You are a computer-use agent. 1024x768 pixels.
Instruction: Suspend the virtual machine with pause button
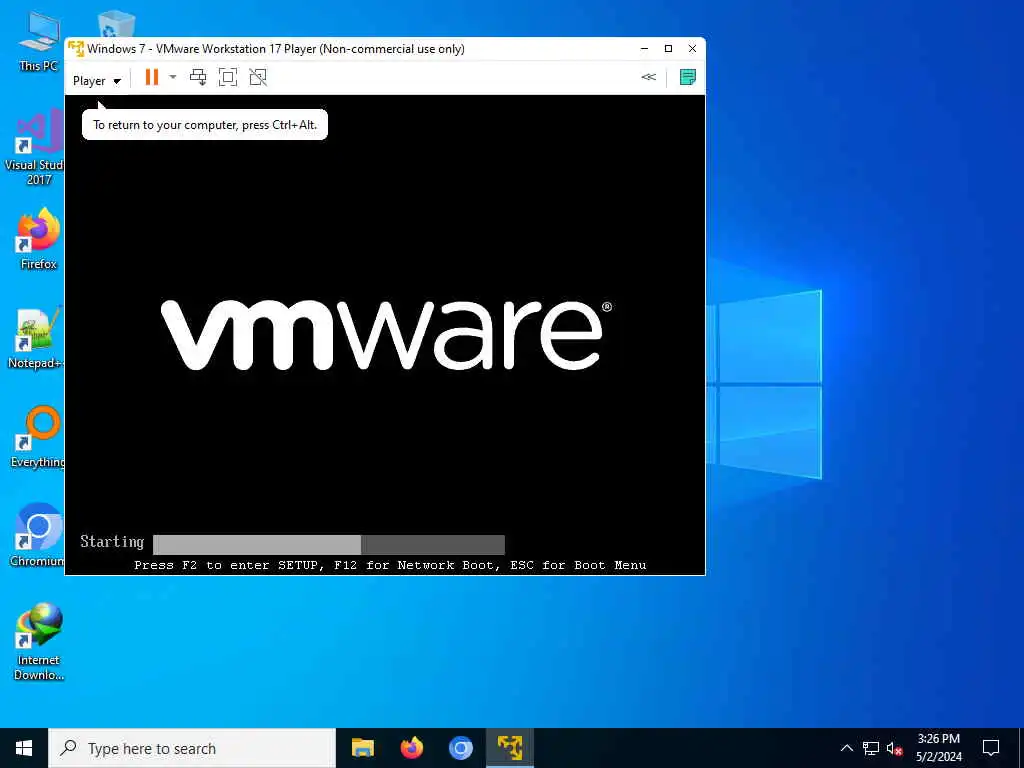tap(152, 77)
